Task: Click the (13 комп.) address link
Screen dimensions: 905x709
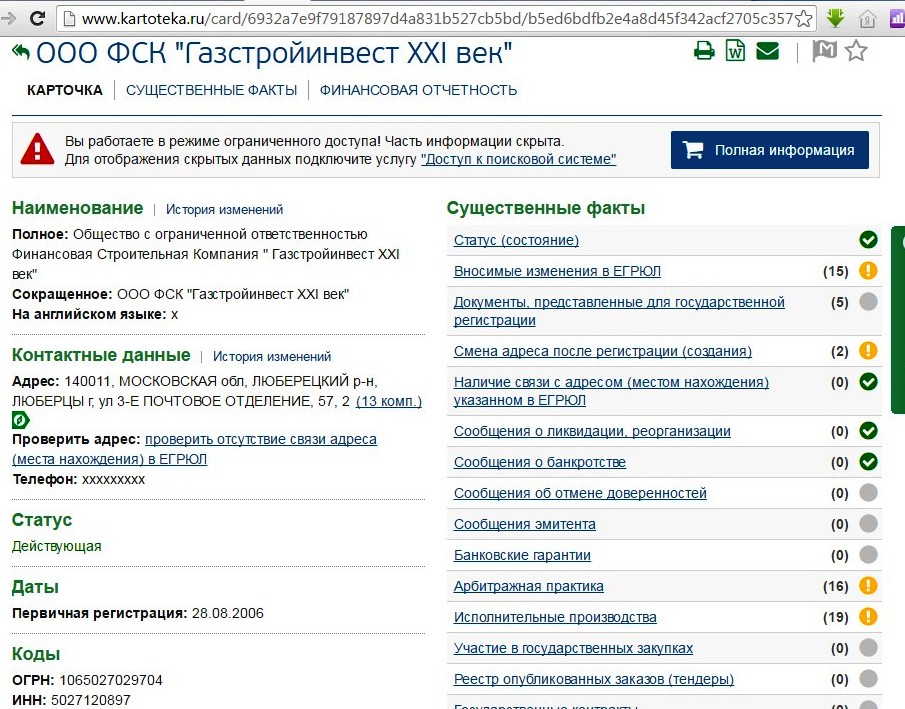Action: coord(389,401)
